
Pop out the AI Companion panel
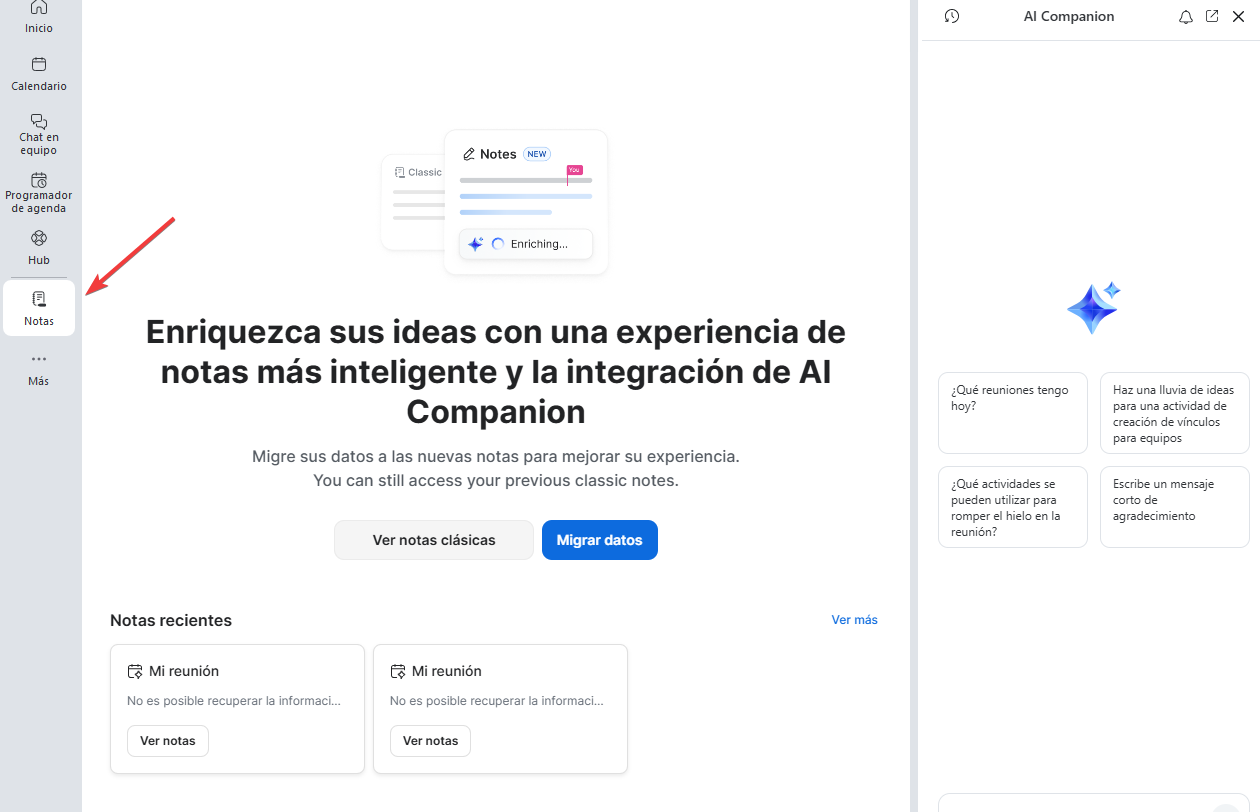[x=1212, y=16]
